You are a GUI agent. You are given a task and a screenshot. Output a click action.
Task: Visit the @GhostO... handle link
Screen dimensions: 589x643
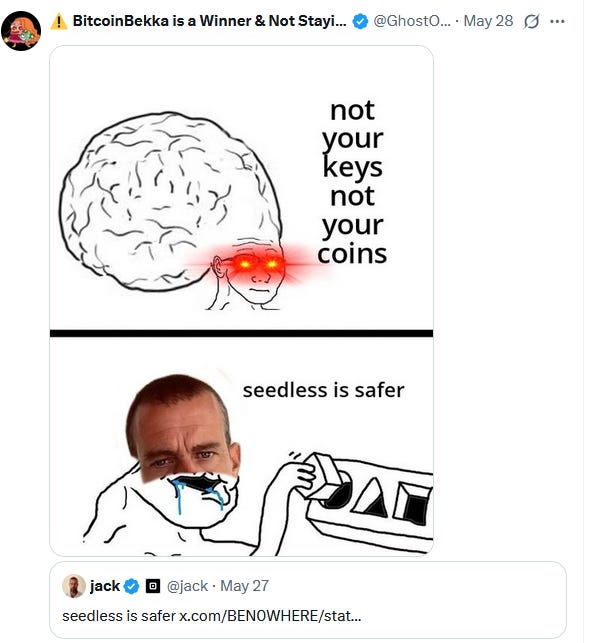coord(412,21)
